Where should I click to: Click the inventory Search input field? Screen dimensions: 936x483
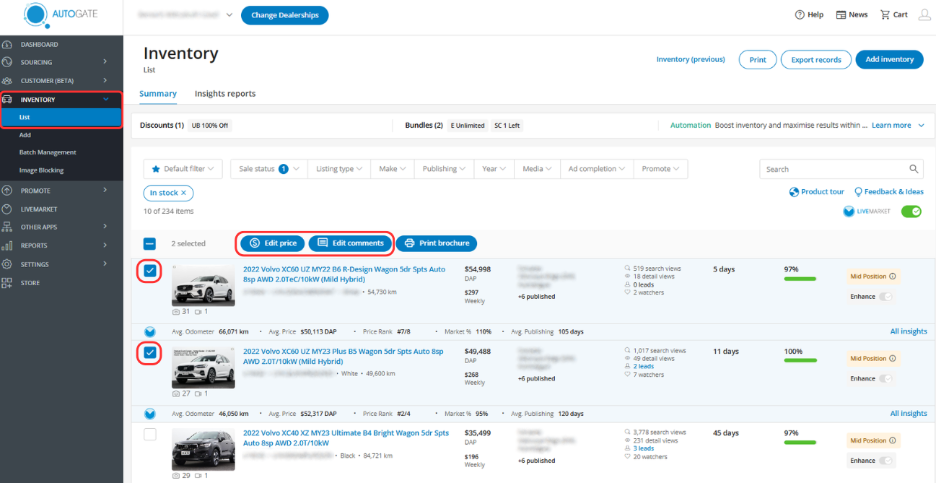tap(832, 169)
